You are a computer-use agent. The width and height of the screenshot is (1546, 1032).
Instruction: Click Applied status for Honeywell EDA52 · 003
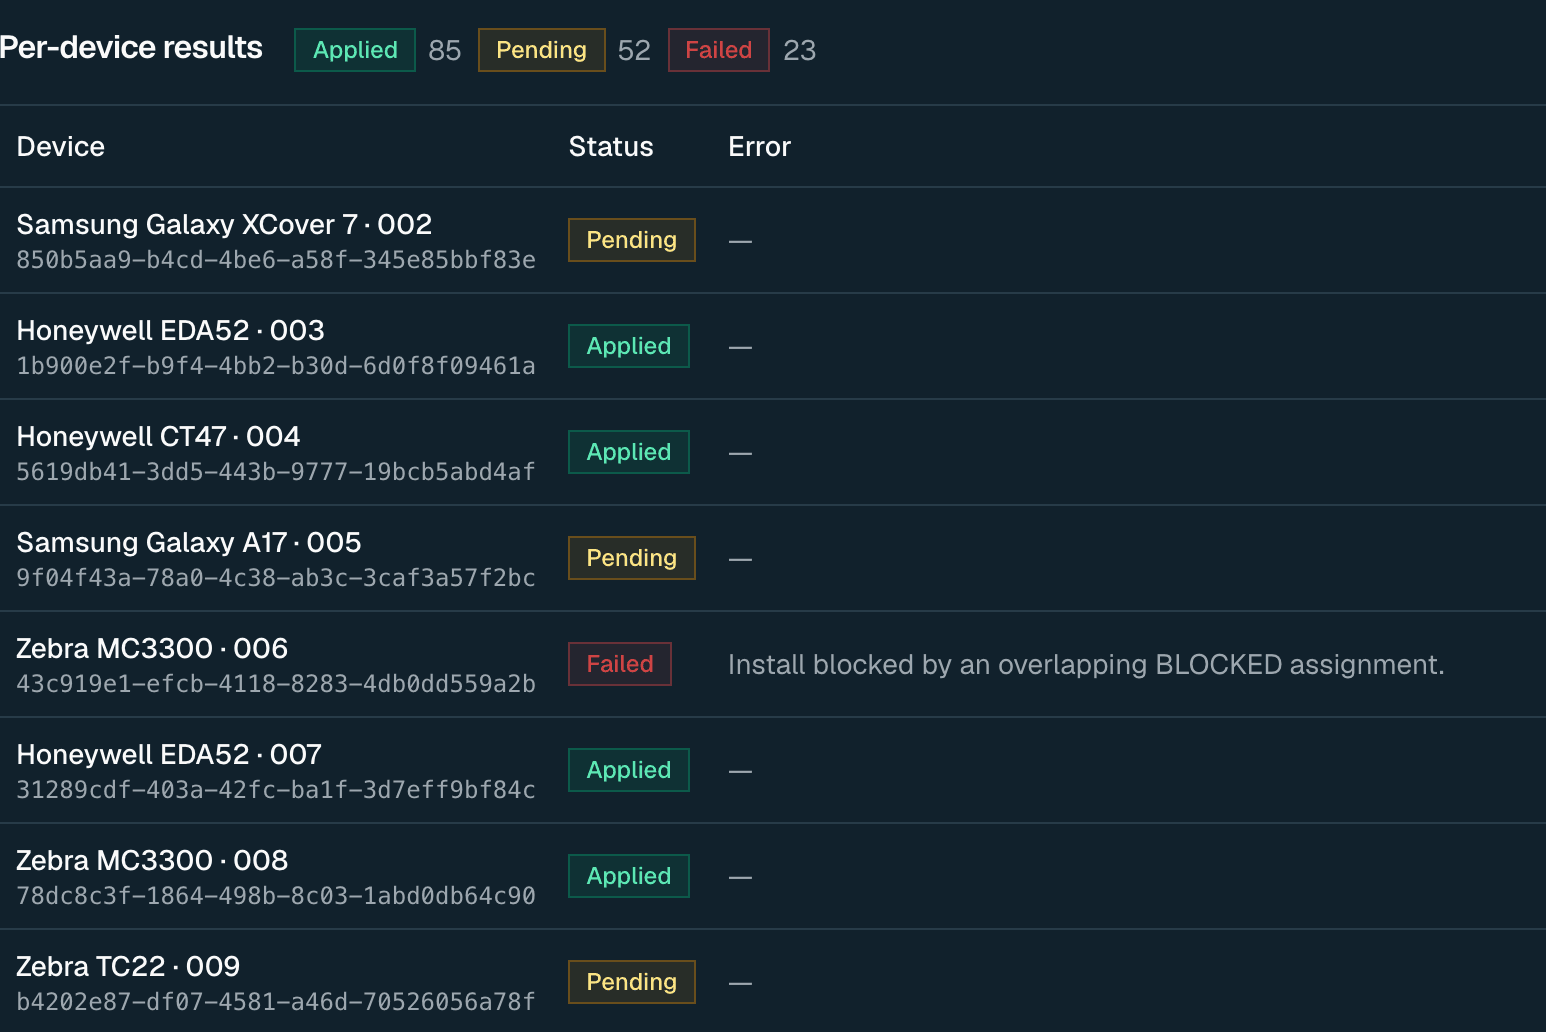coord(628,346)
